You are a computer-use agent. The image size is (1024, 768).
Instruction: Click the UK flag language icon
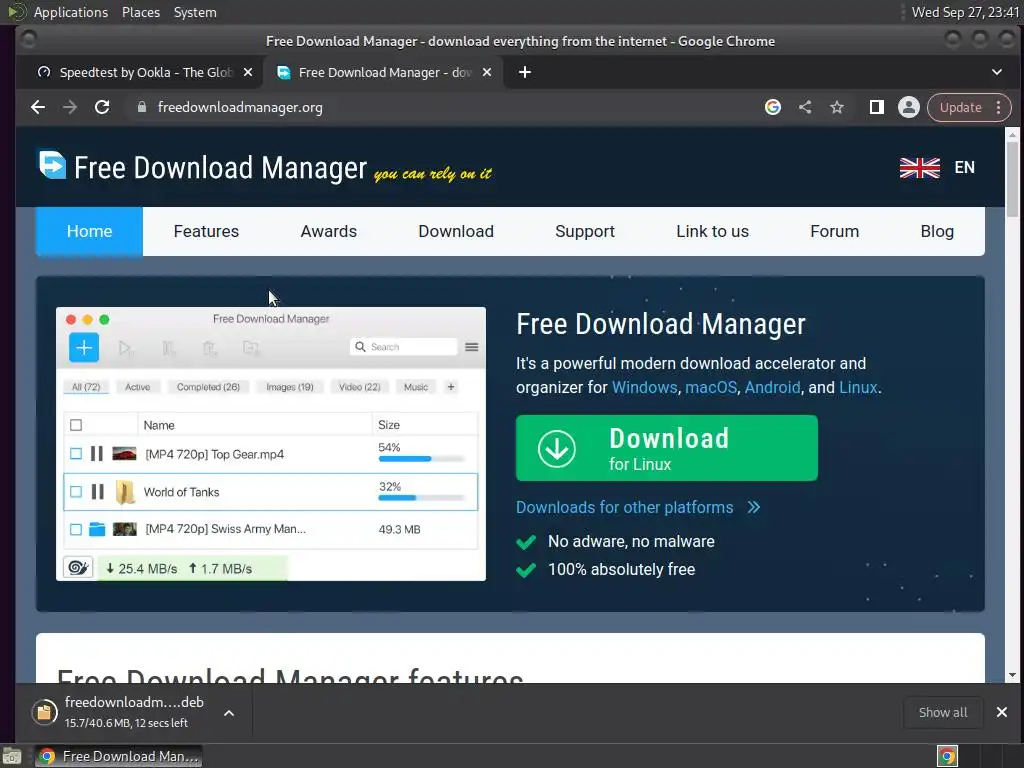tap(920, 168)
